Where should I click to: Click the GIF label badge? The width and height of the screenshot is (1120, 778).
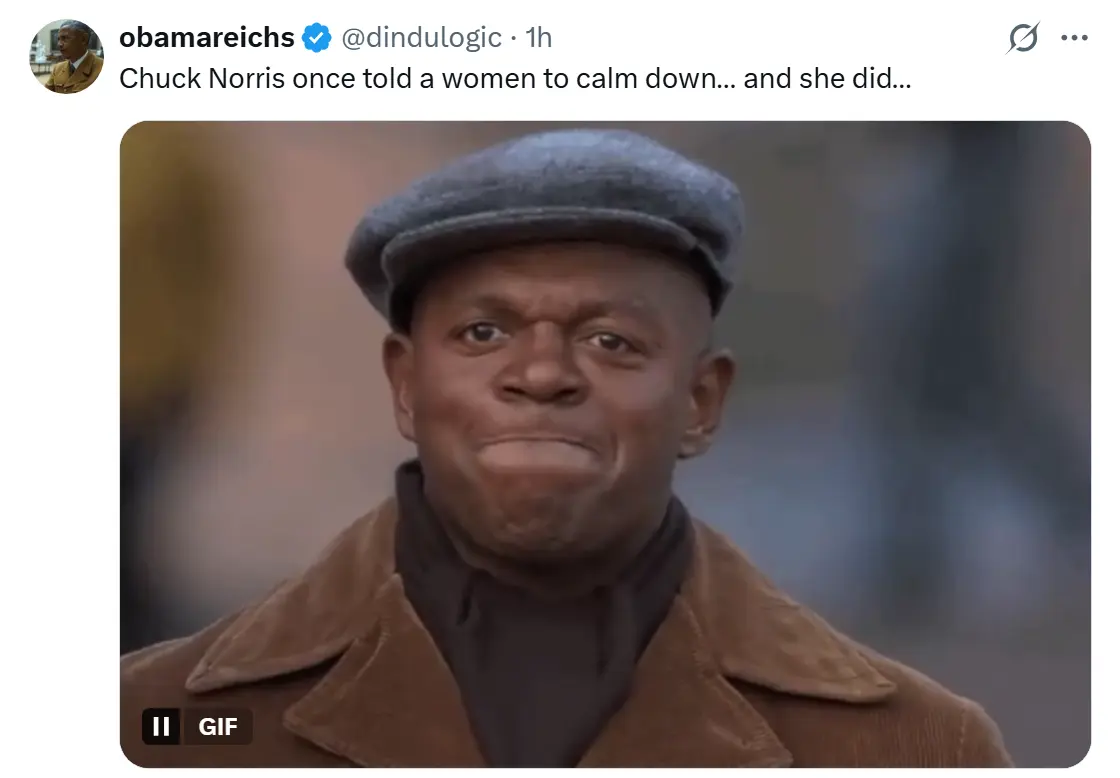pos(217,727)
